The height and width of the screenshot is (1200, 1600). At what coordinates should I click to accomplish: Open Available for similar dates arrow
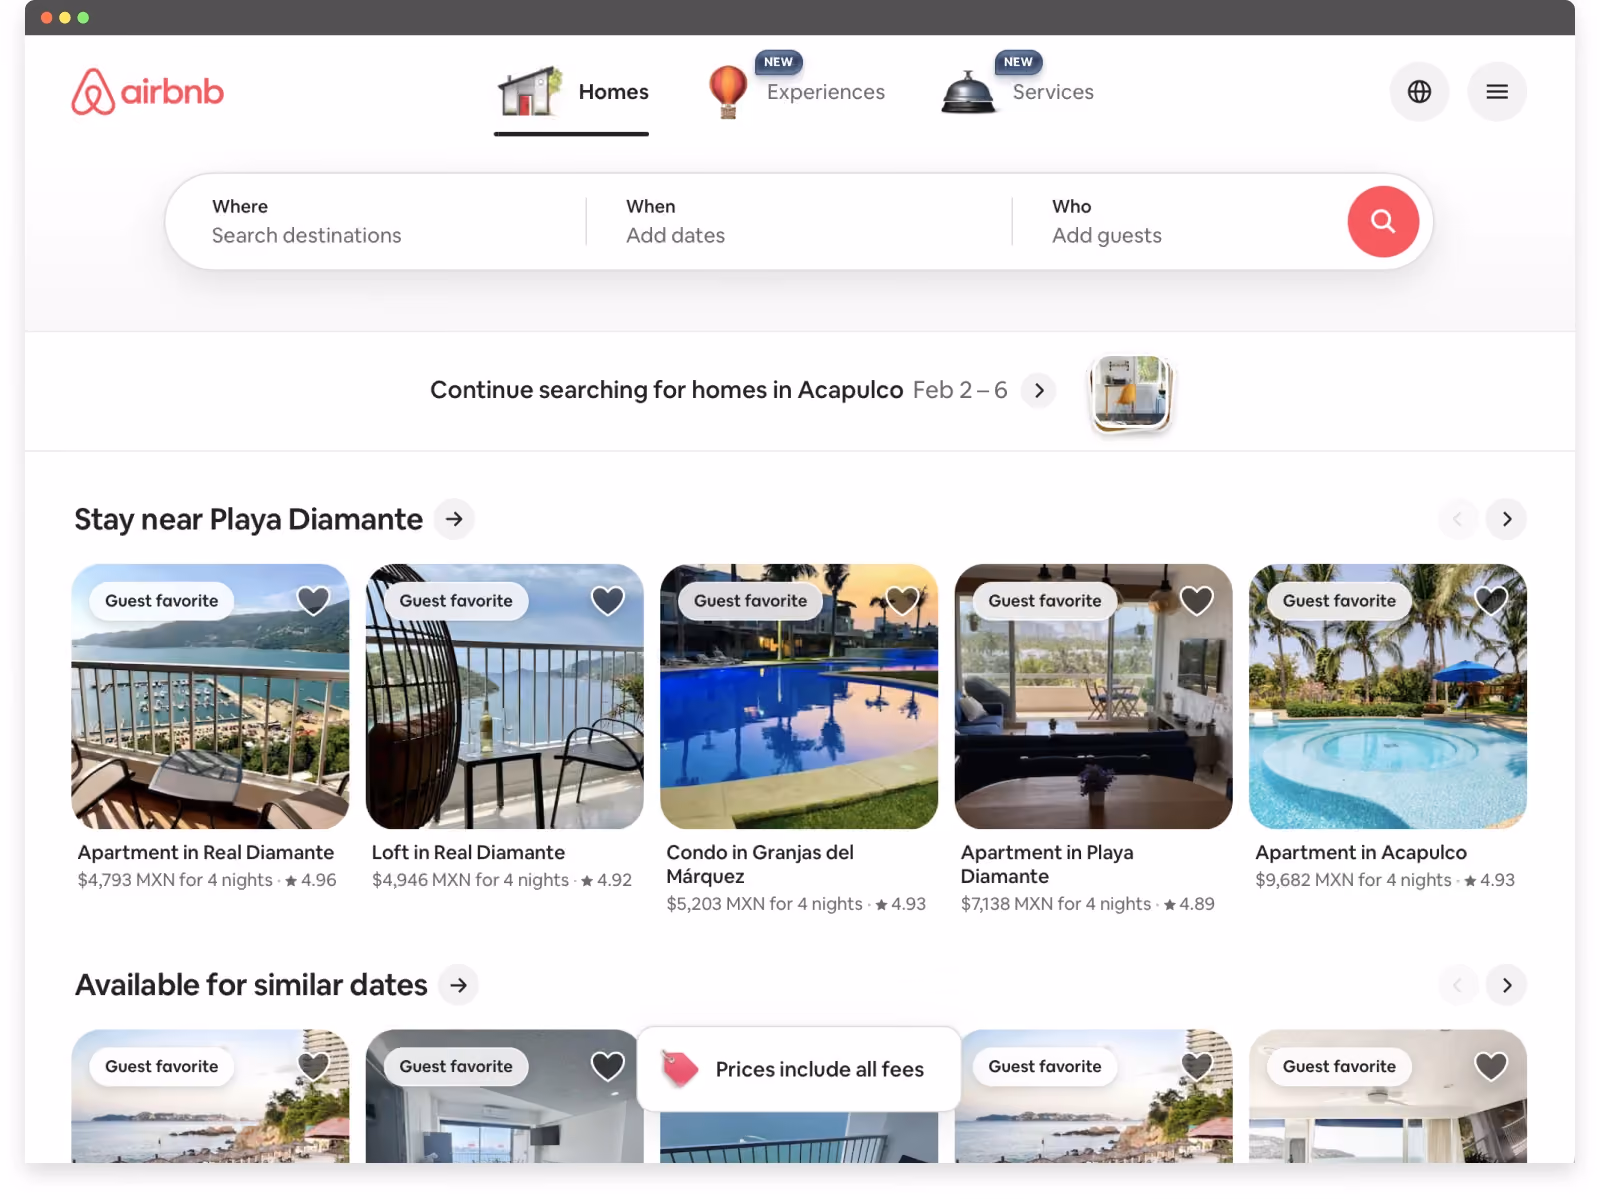coord(458,985)
